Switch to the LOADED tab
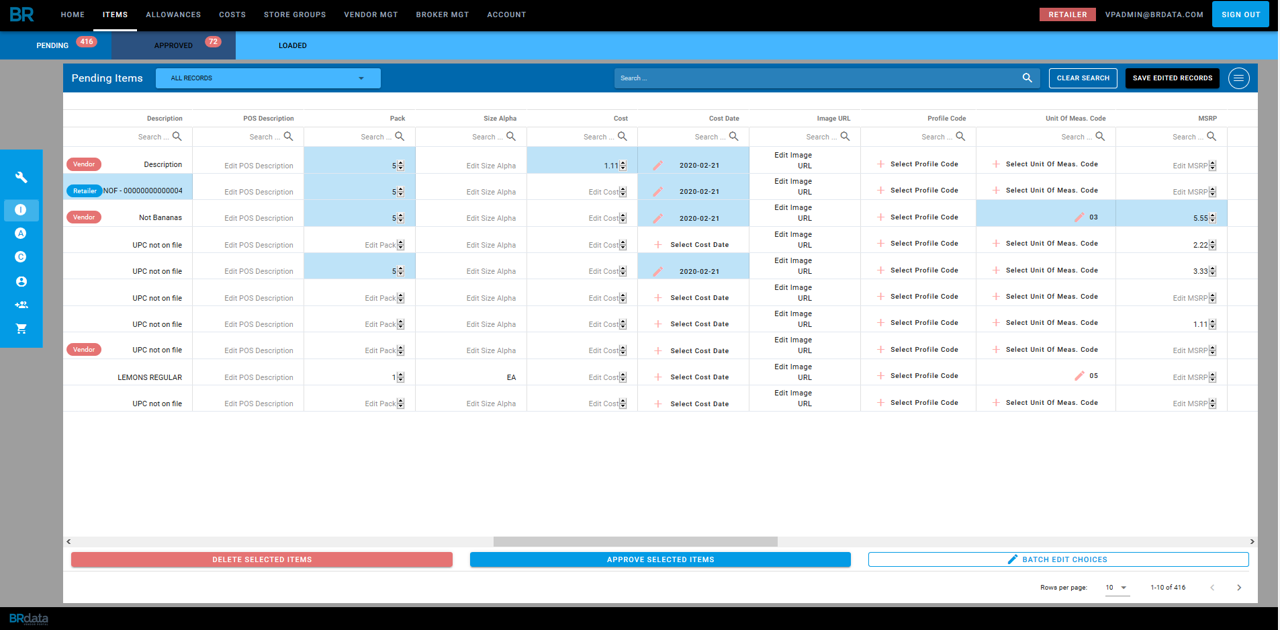1280x630 pixels. click(x=293, y=45)
